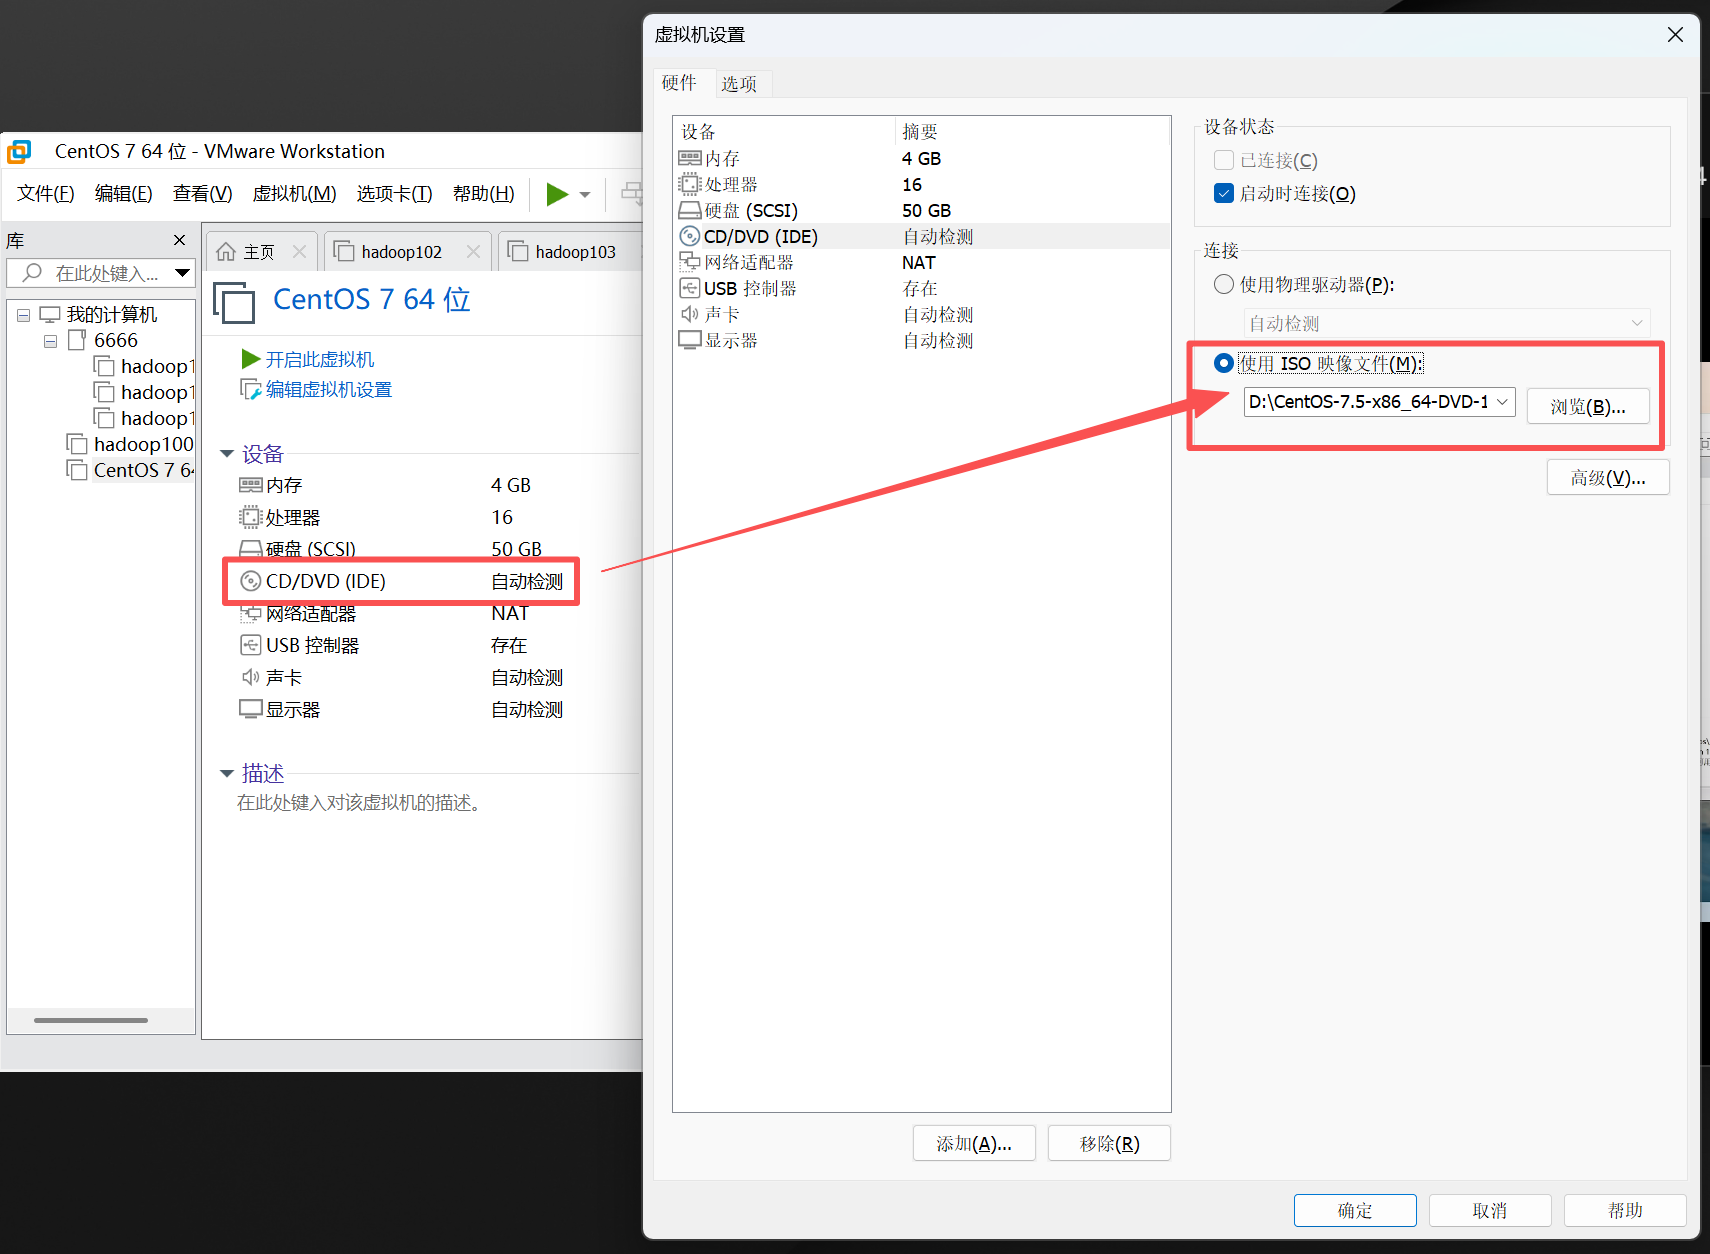Open the library search dropdown arrow
Viewport: 1710px width, 1254px height.
(x=182, y=272)
